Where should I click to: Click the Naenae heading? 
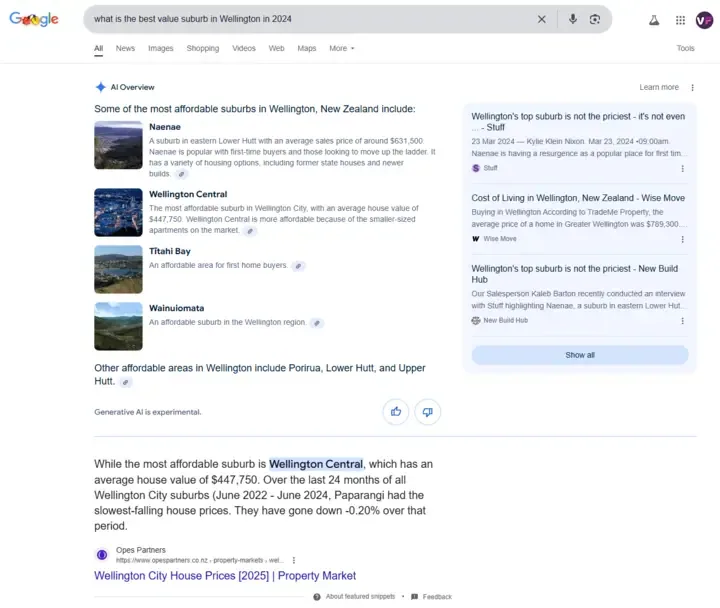165,127
